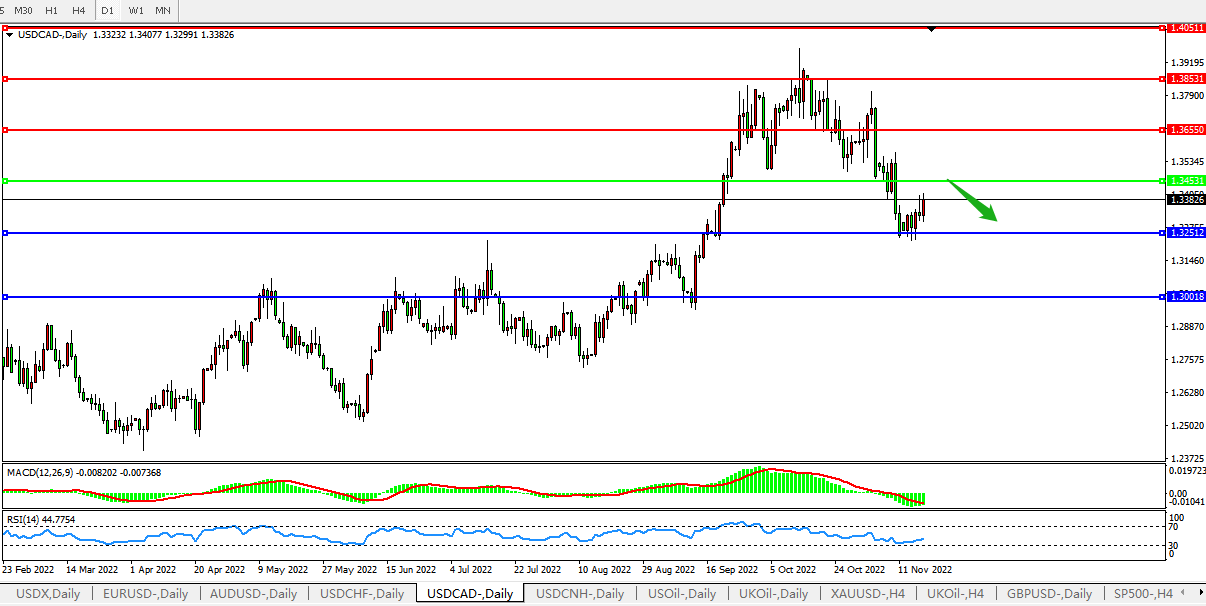
Task: Click the green 1.34531 line handle
Action: click(x=6, y=181)
